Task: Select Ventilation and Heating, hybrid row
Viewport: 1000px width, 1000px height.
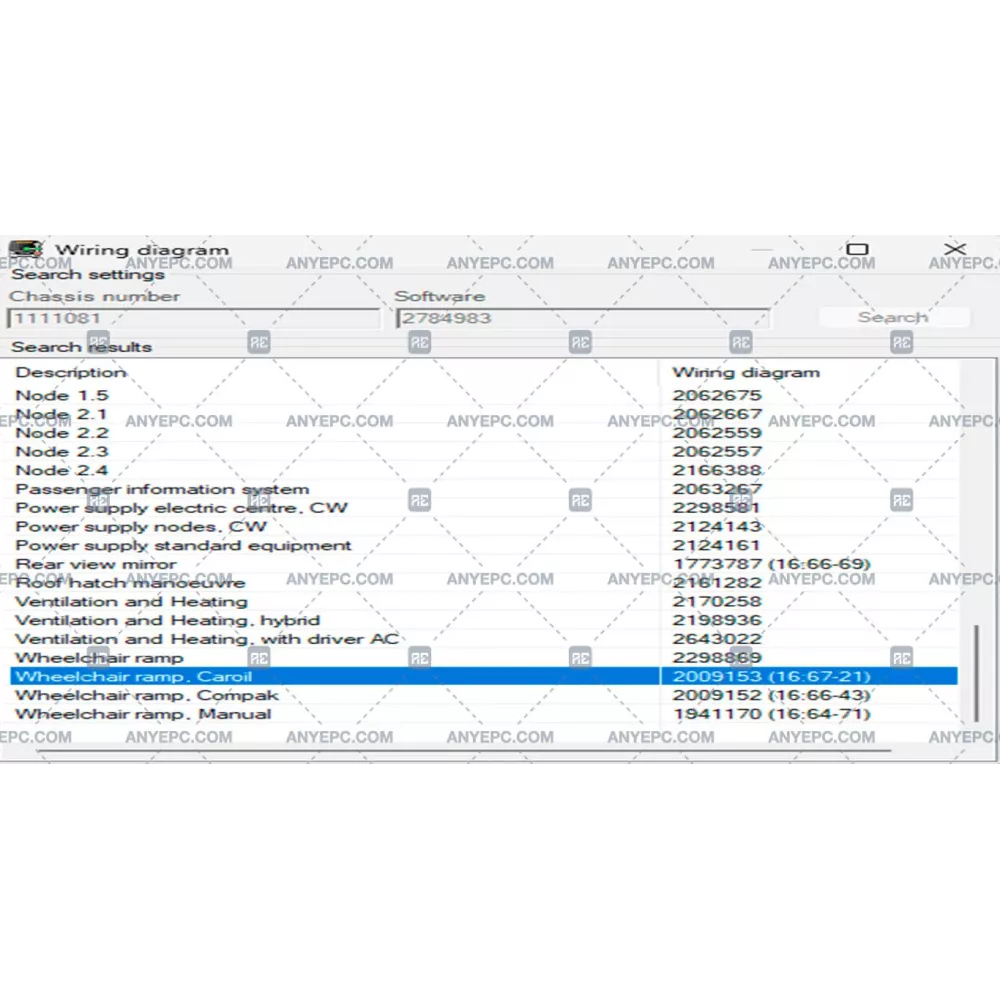Action: [167, 620]
